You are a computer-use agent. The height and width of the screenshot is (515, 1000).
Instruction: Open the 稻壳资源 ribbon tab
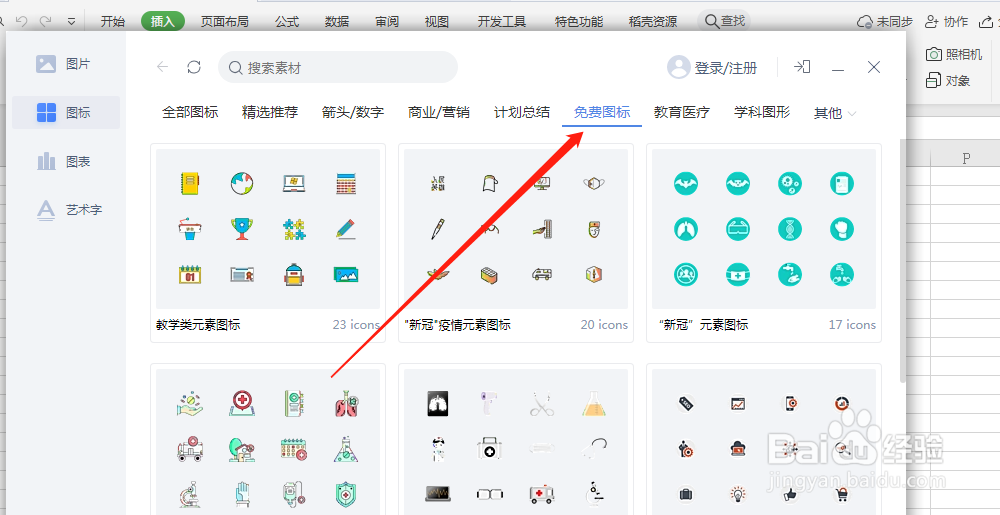(x=652, y=22)
